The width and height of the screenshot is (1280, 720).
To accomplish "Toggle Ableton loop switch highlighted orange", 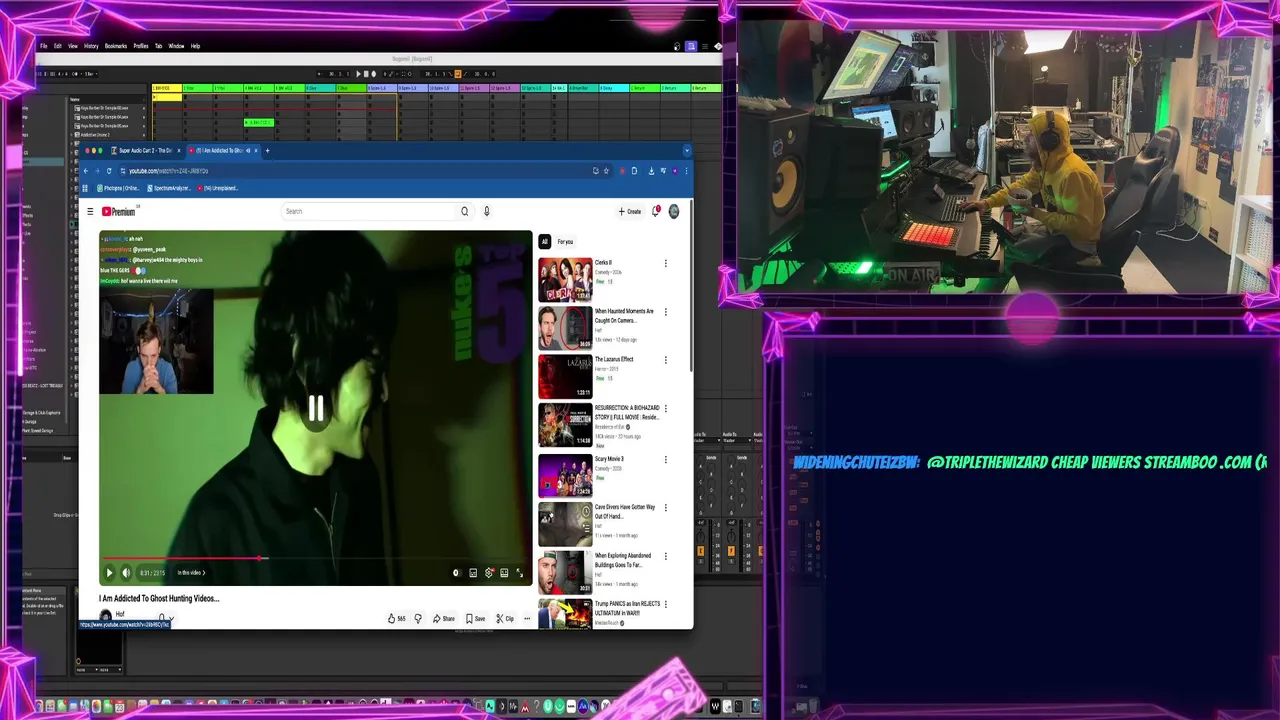I will click(x=458, y=73).
